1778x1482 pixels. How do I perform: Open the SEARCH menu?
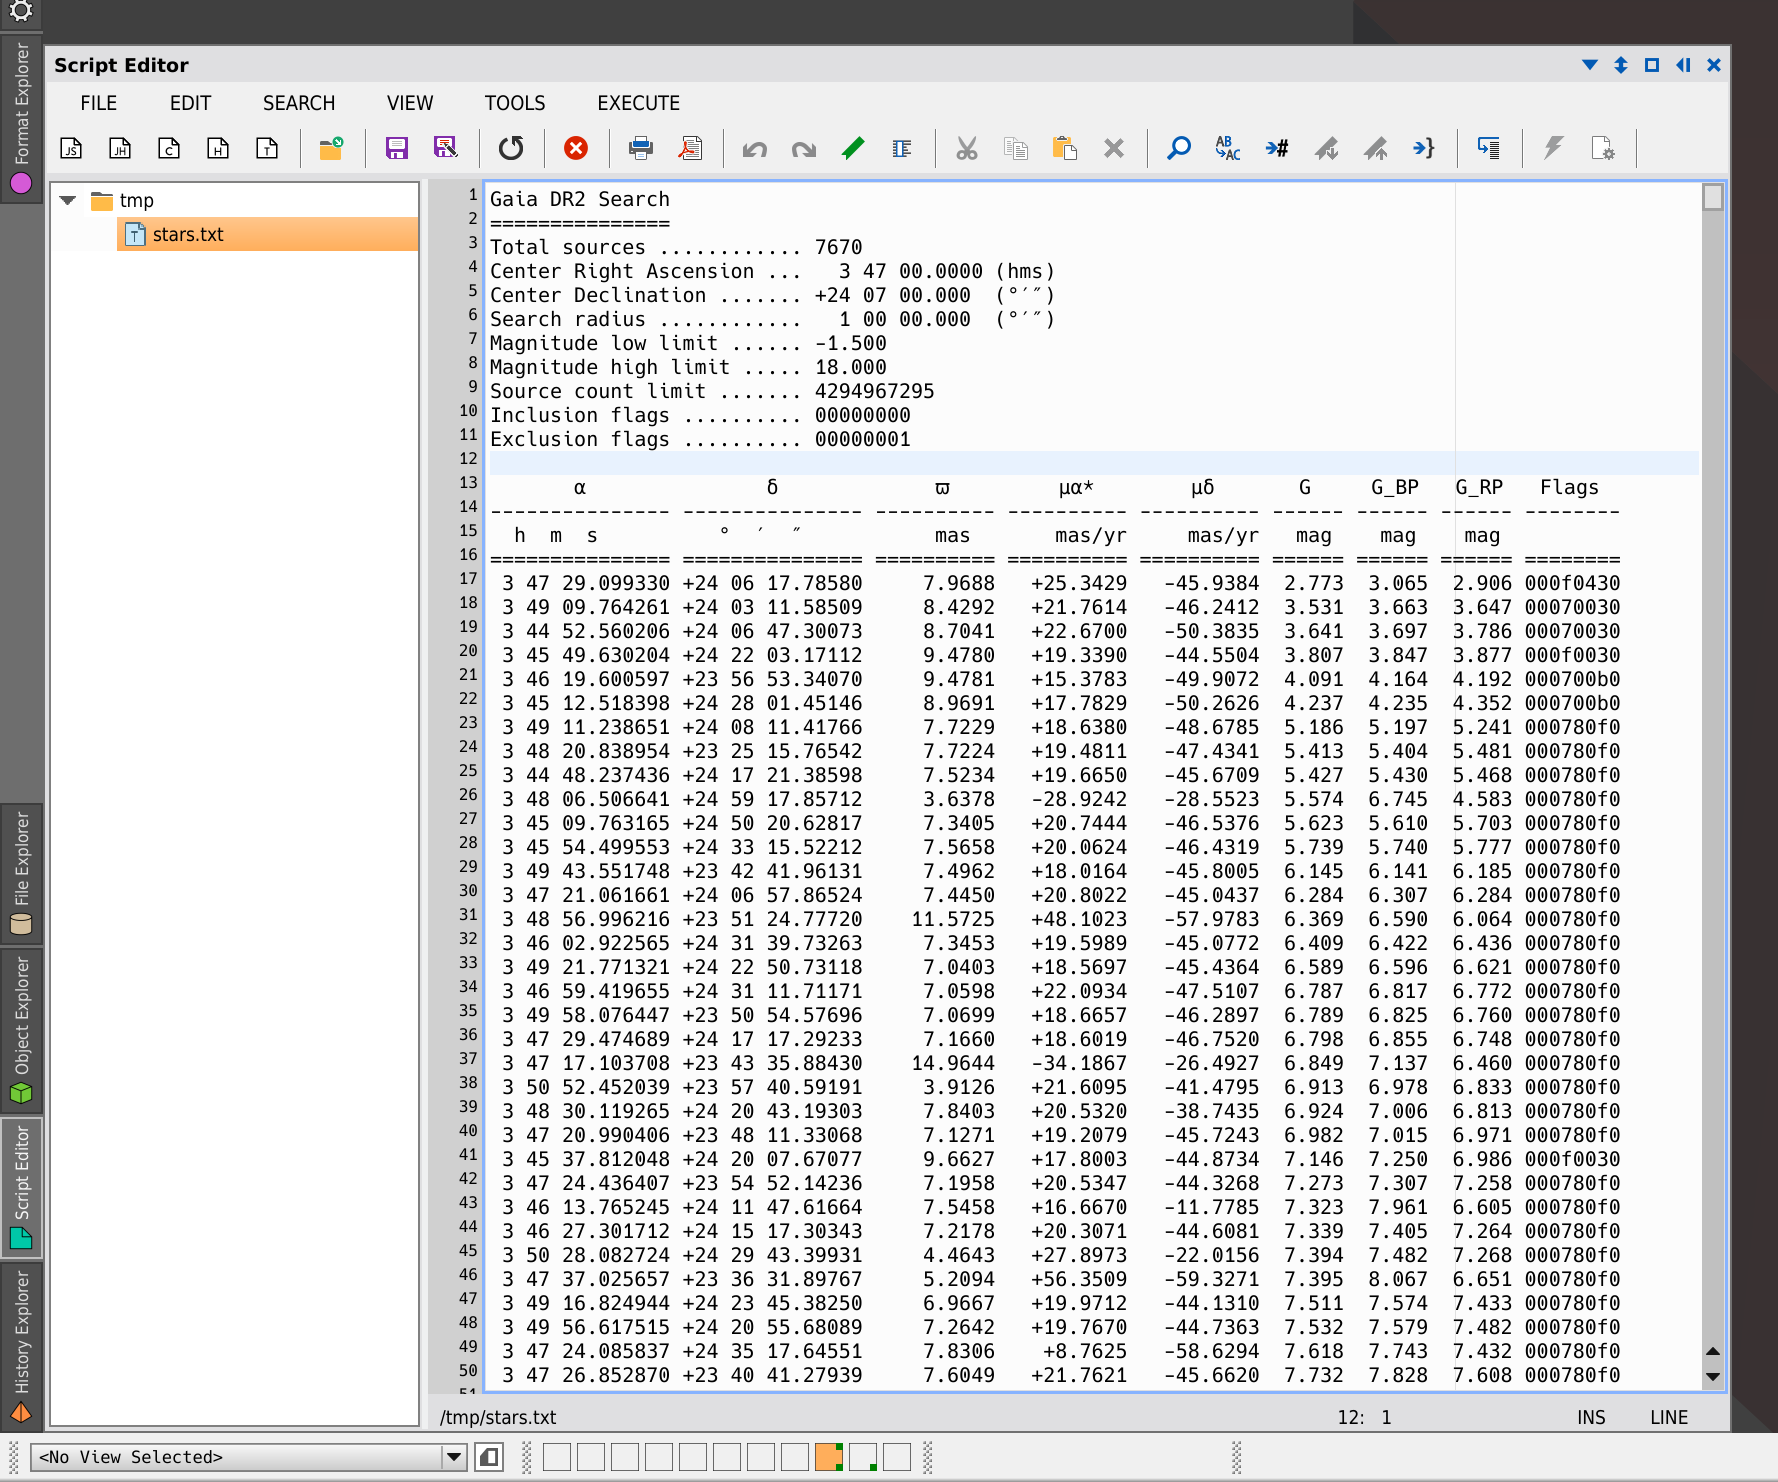pyautogui.click(x=299, y=103)
